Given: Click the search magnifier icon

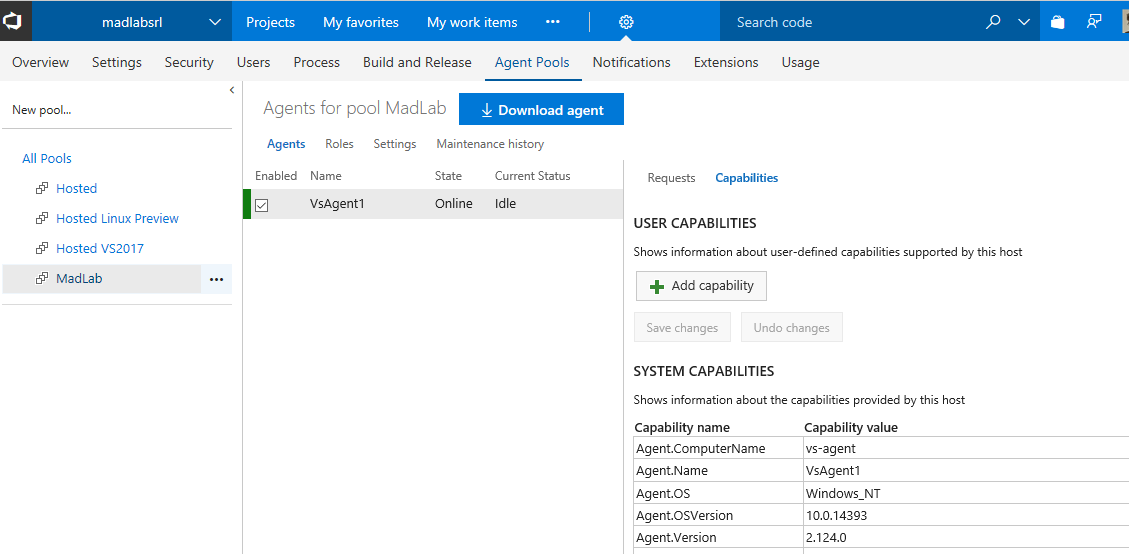Looking at the screenshot, I should click(x=993, y=22).
